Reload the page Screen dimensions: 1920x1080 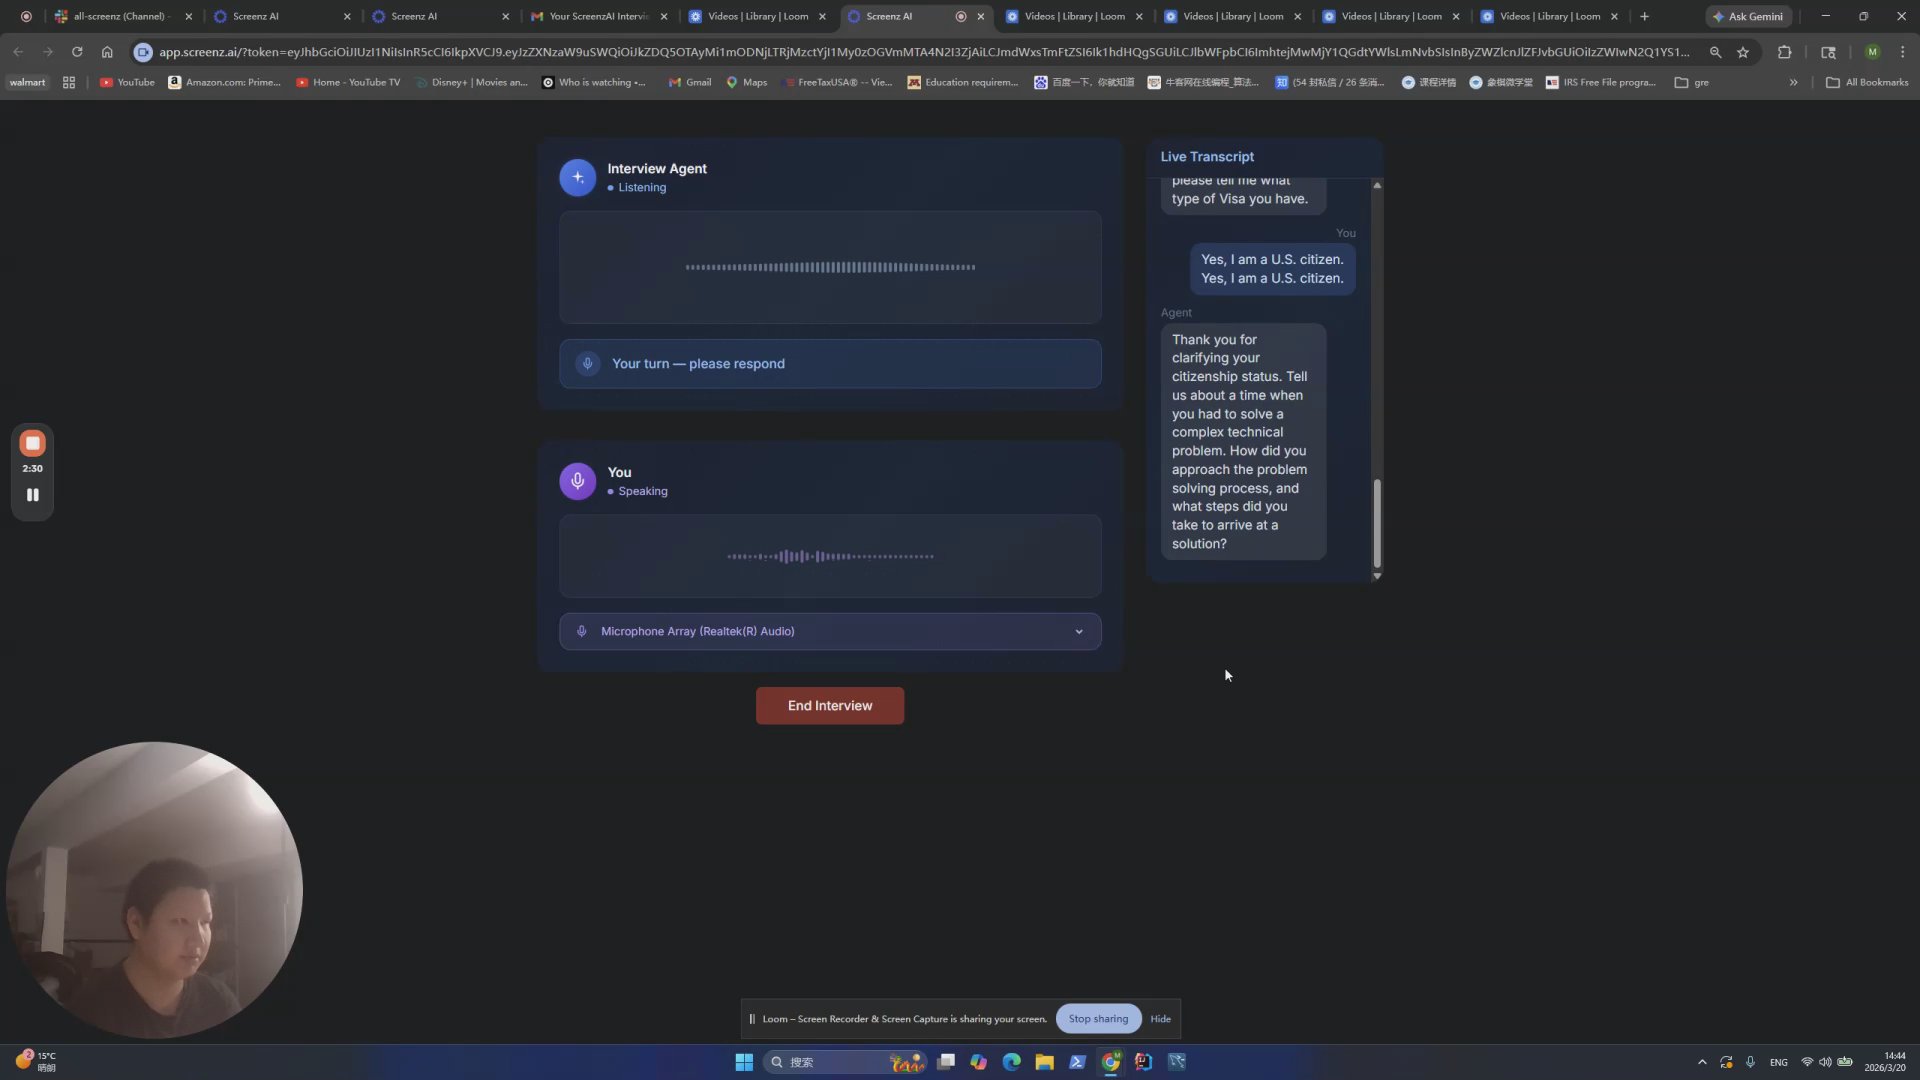pos(77,52)
